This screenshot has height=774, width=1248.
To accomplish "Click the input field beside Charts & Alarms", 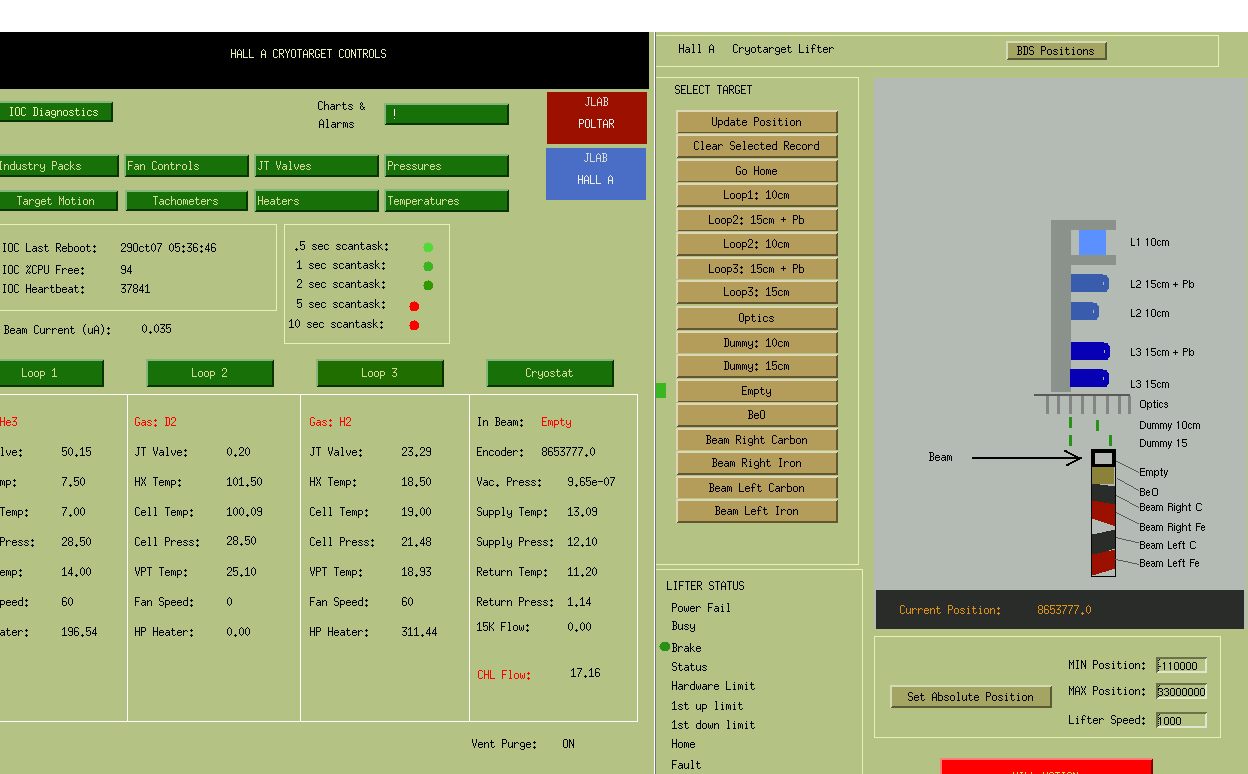I will point(446,114).
